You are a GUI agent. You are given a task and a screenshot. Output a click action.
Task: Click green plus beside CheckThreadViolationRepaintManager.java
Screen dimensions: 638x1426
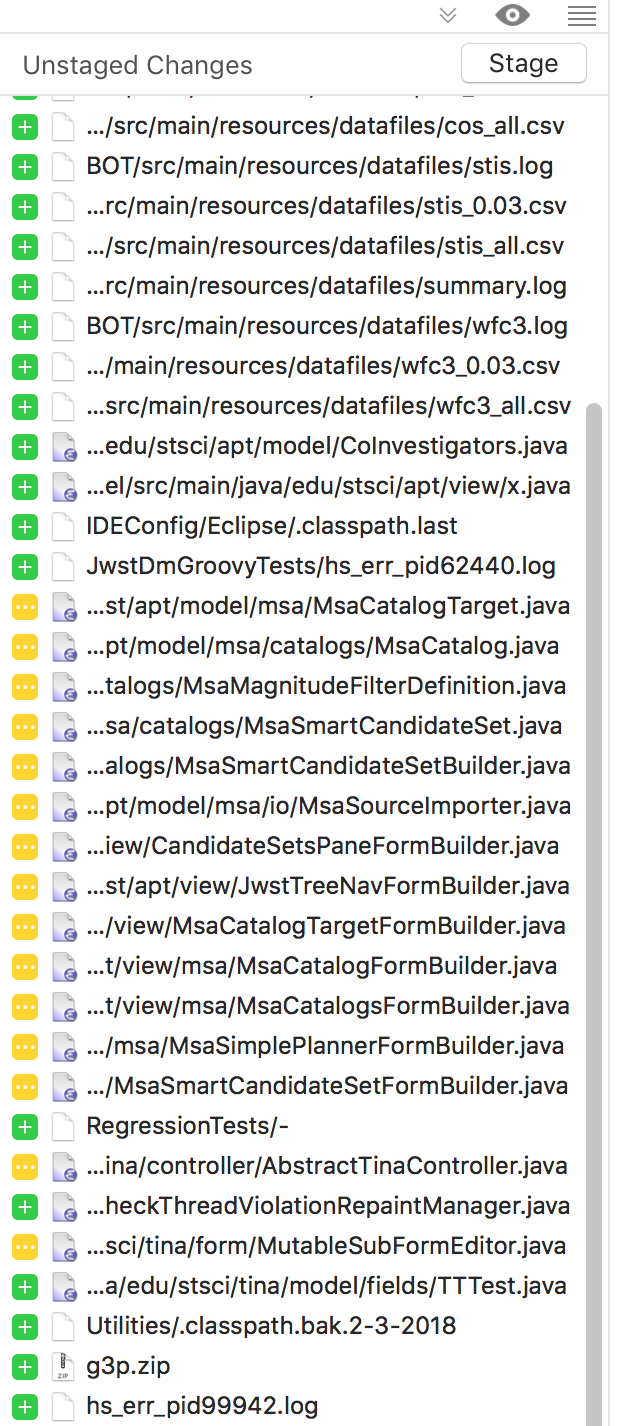pos(25,1207)
